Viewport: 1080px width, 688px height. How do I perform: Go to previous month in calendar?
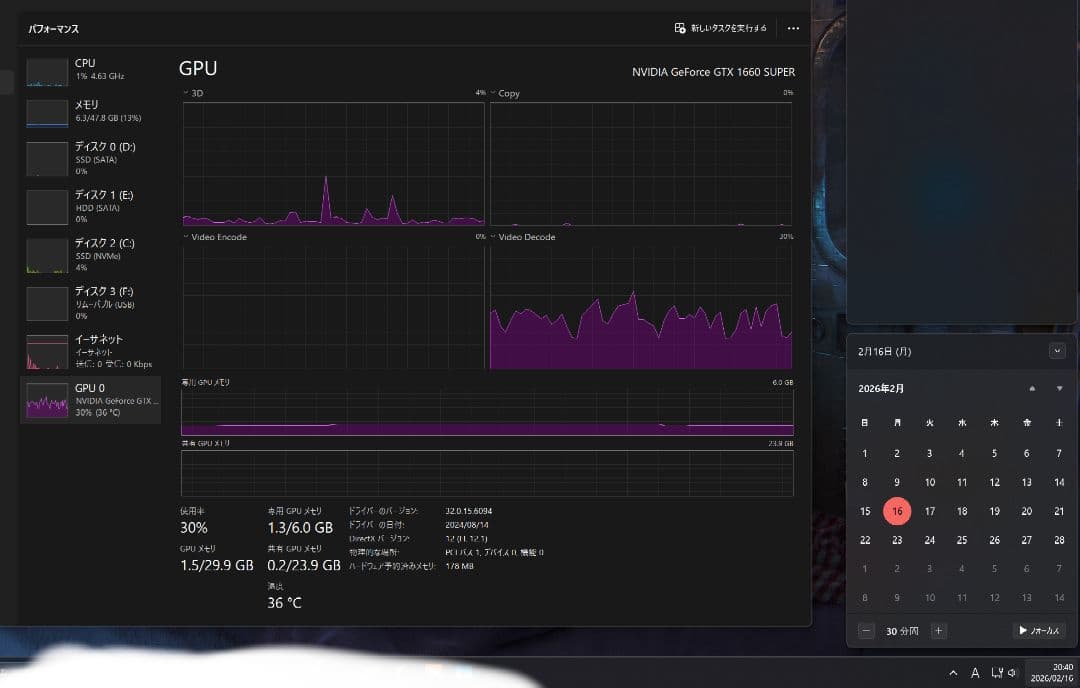(x=1032, y=388)
